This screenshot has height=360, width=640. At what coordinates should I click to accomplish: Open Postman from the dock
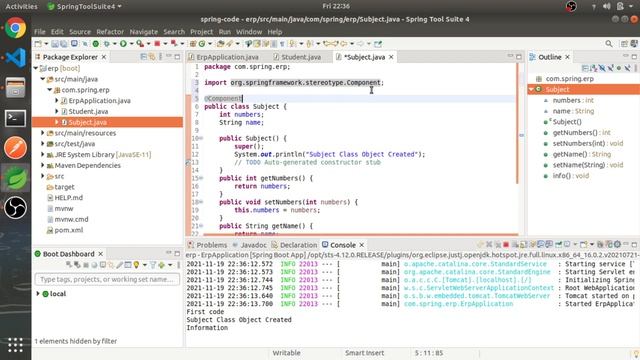click(16, 148)
